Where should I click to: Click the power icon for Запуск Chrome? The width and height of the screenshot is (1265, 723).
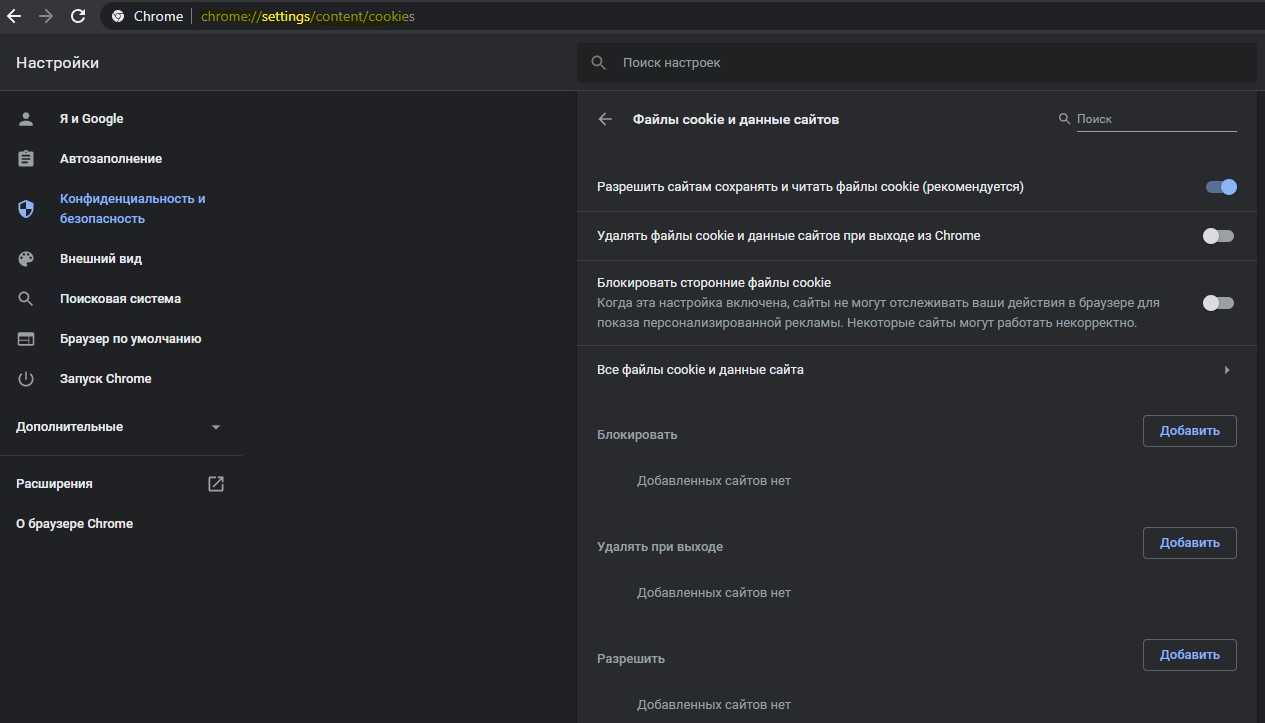click(x=26, y=379)
